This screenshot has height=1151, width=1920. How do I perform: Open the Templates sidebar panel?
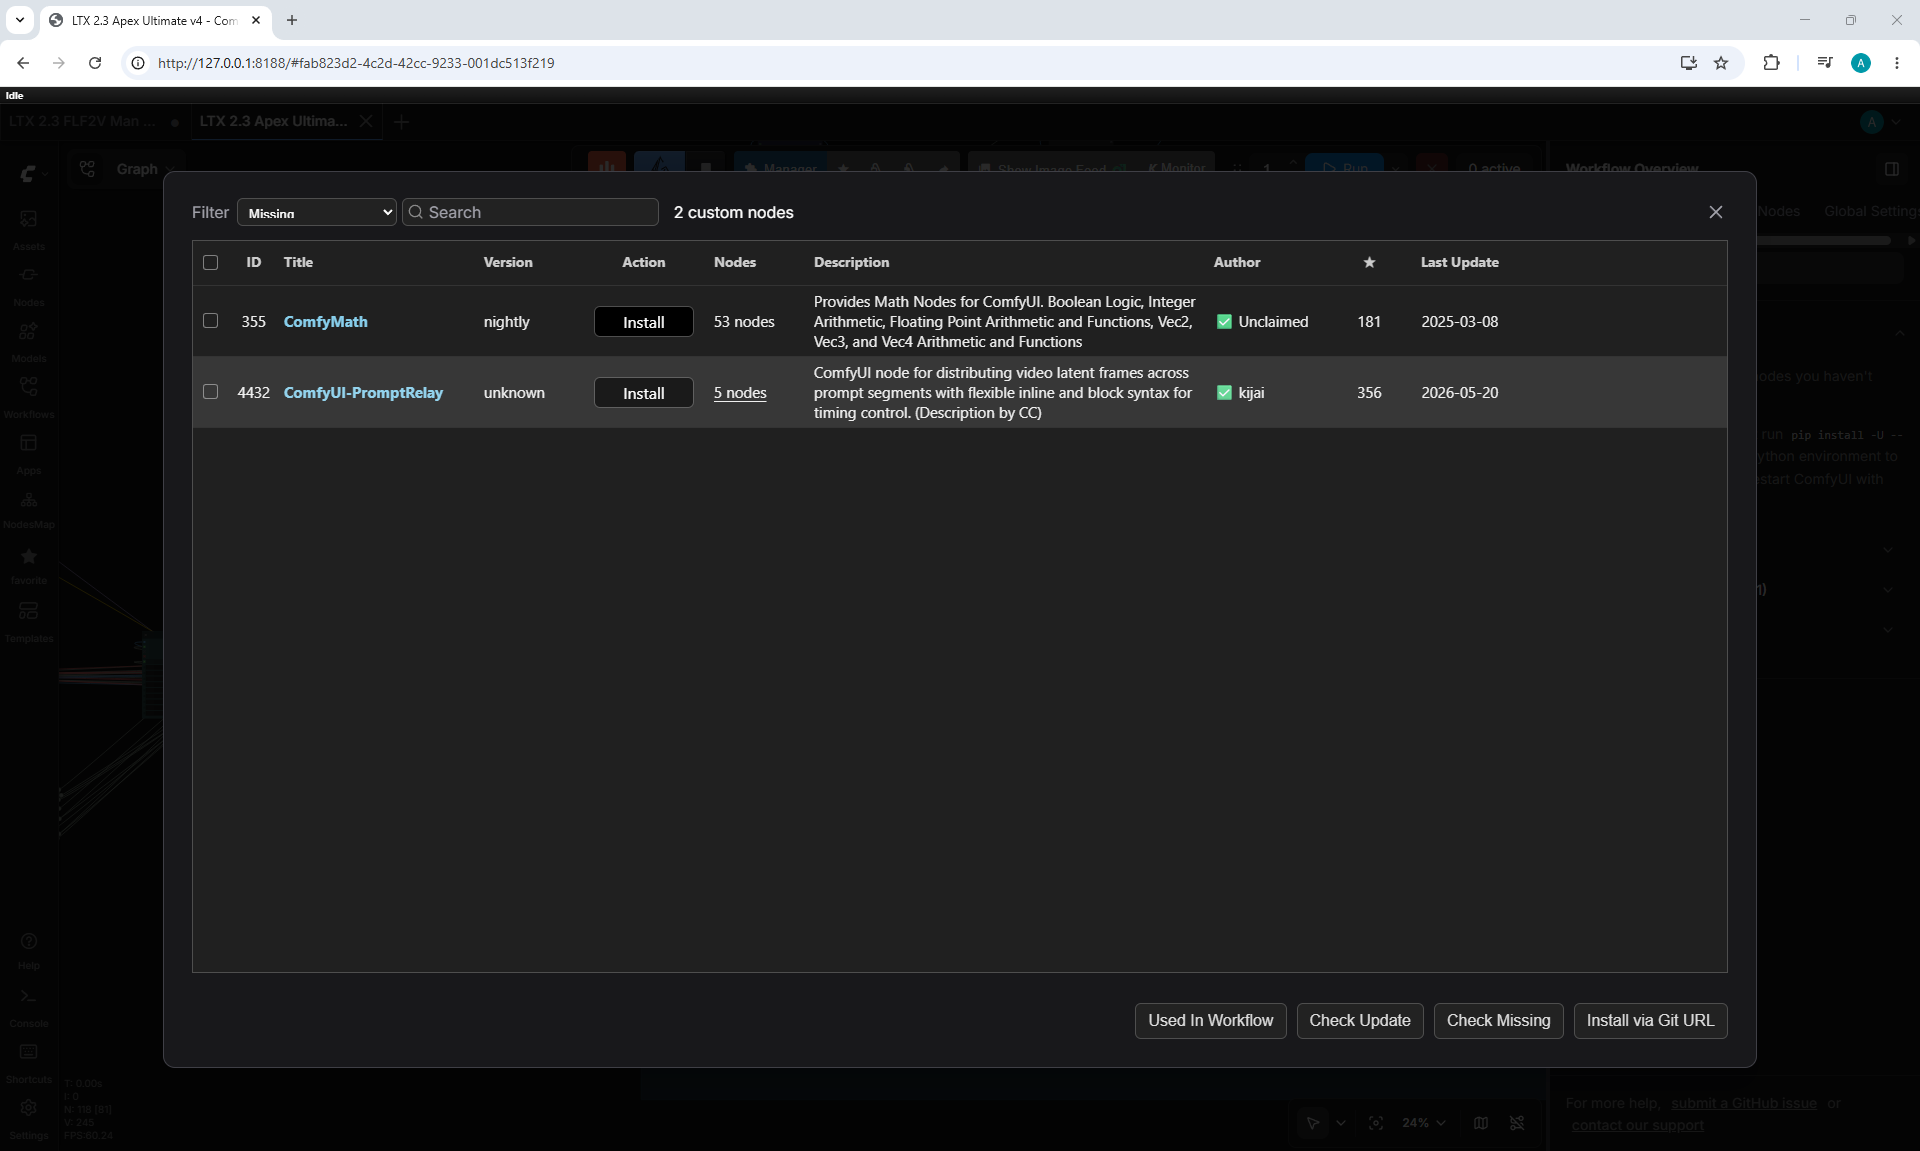click(x=29, y=620)
